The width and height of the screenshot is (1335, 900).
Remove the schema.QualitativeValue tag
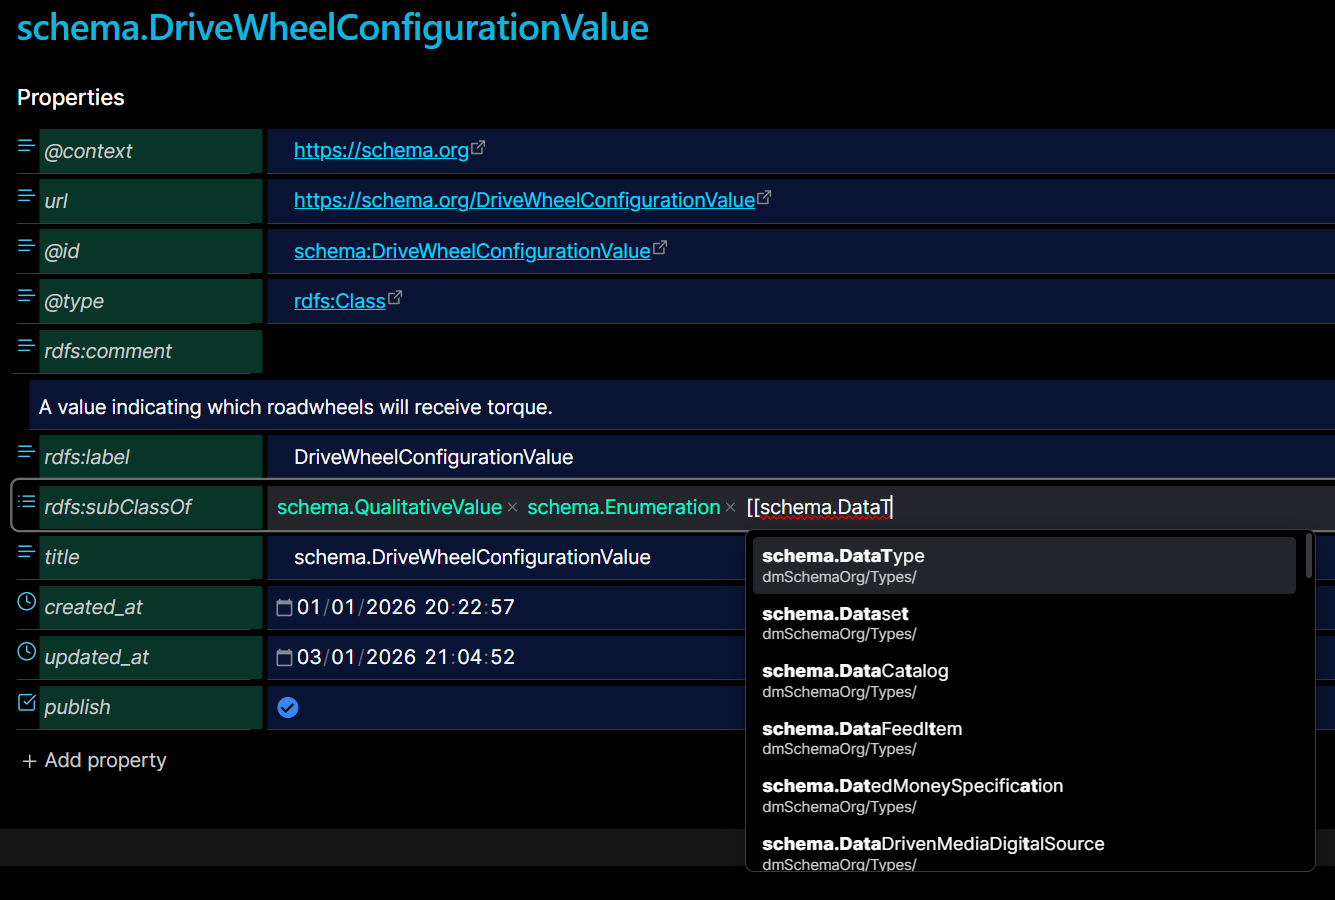pos(512,508)
